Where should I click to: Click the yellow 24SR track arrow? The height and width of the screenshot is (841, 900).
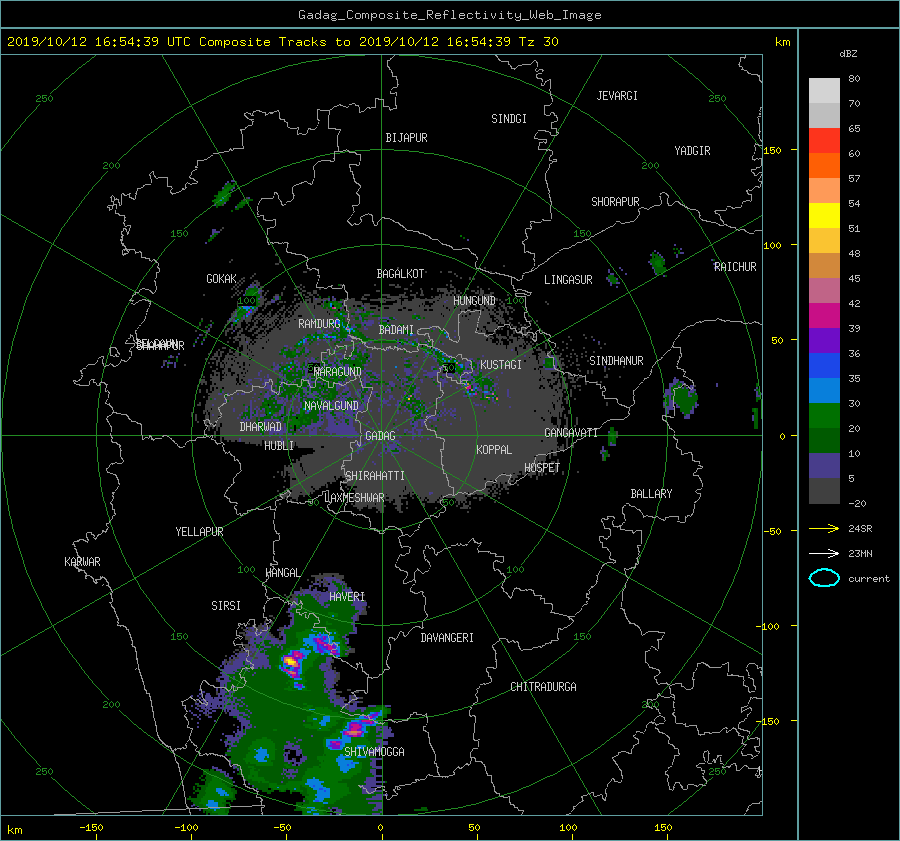pyautogui.click(x=824, y=529)
